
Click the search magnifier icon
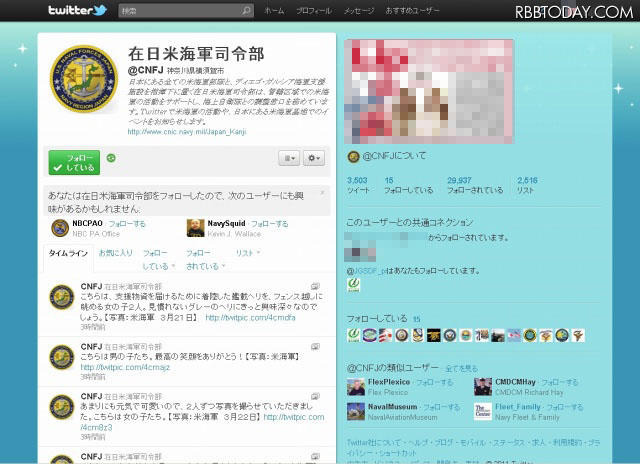(246, 11)
